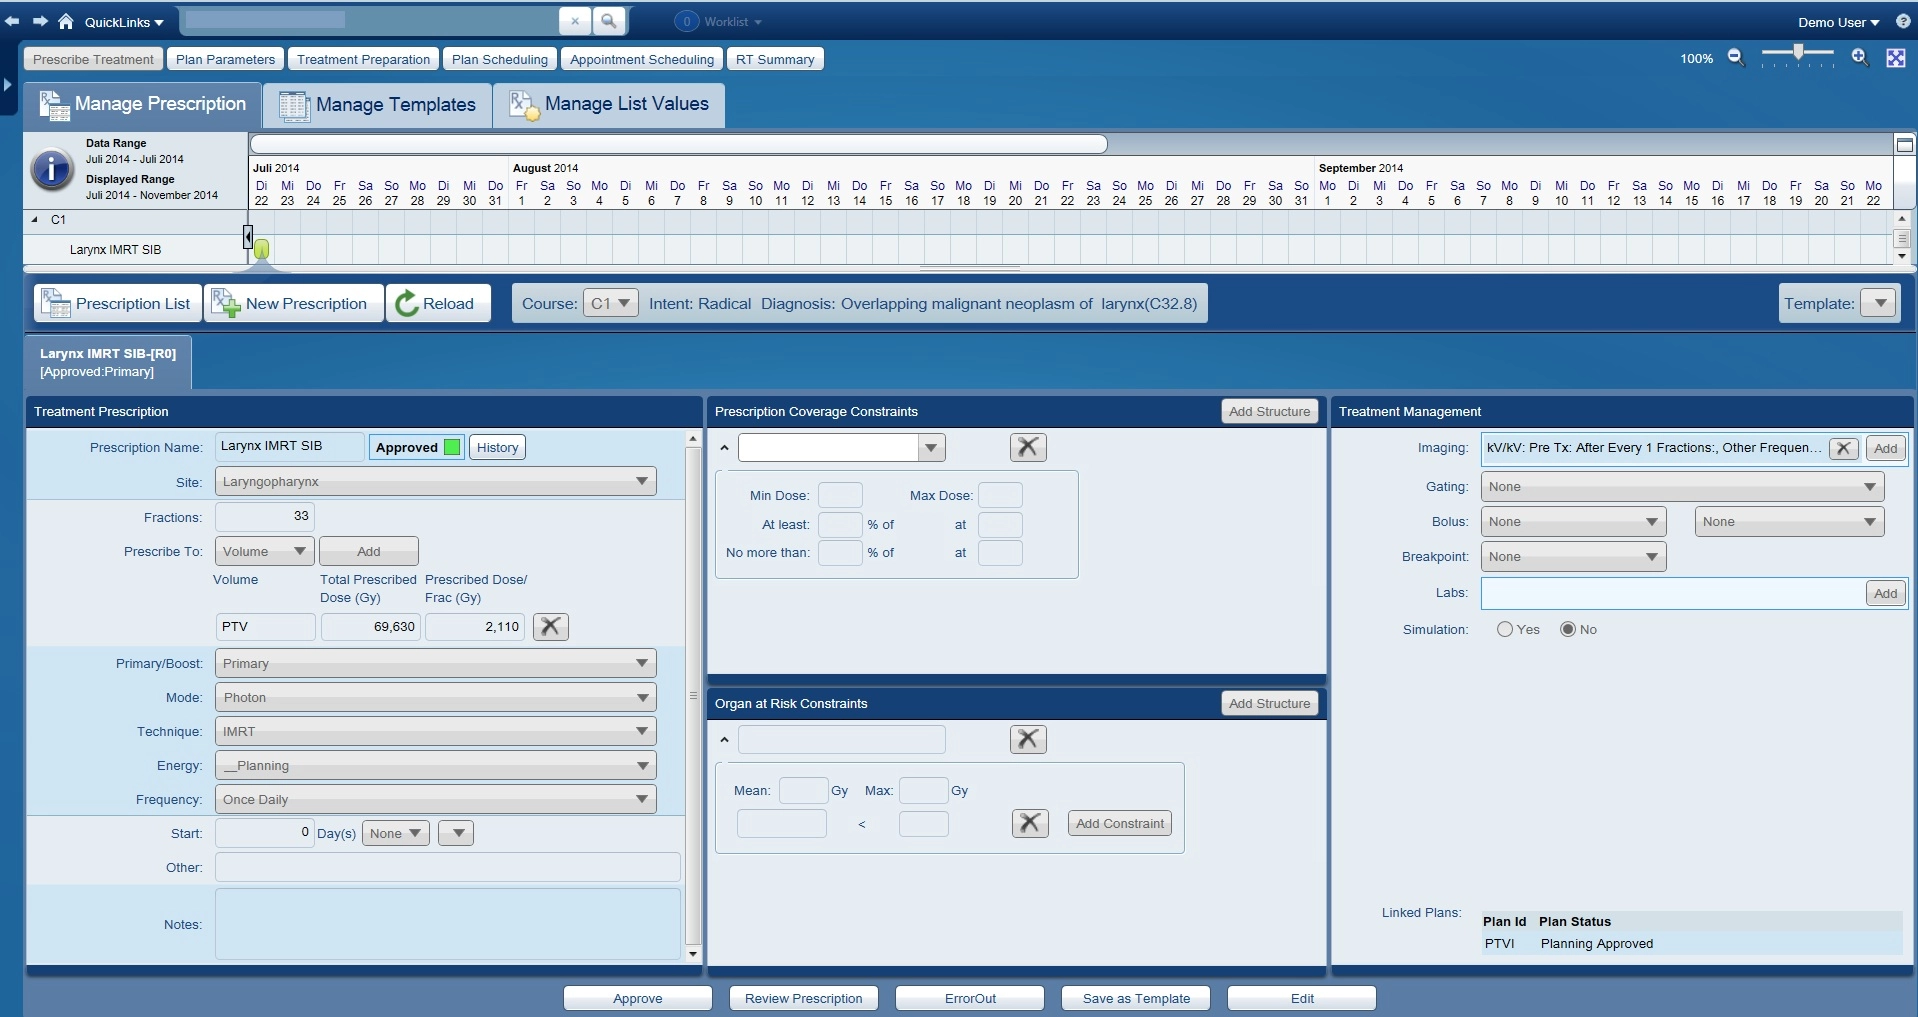This screenshot has height=1017, width=1918.
Task: Click the search magnifier icon
Action: (x=608, y=21)
